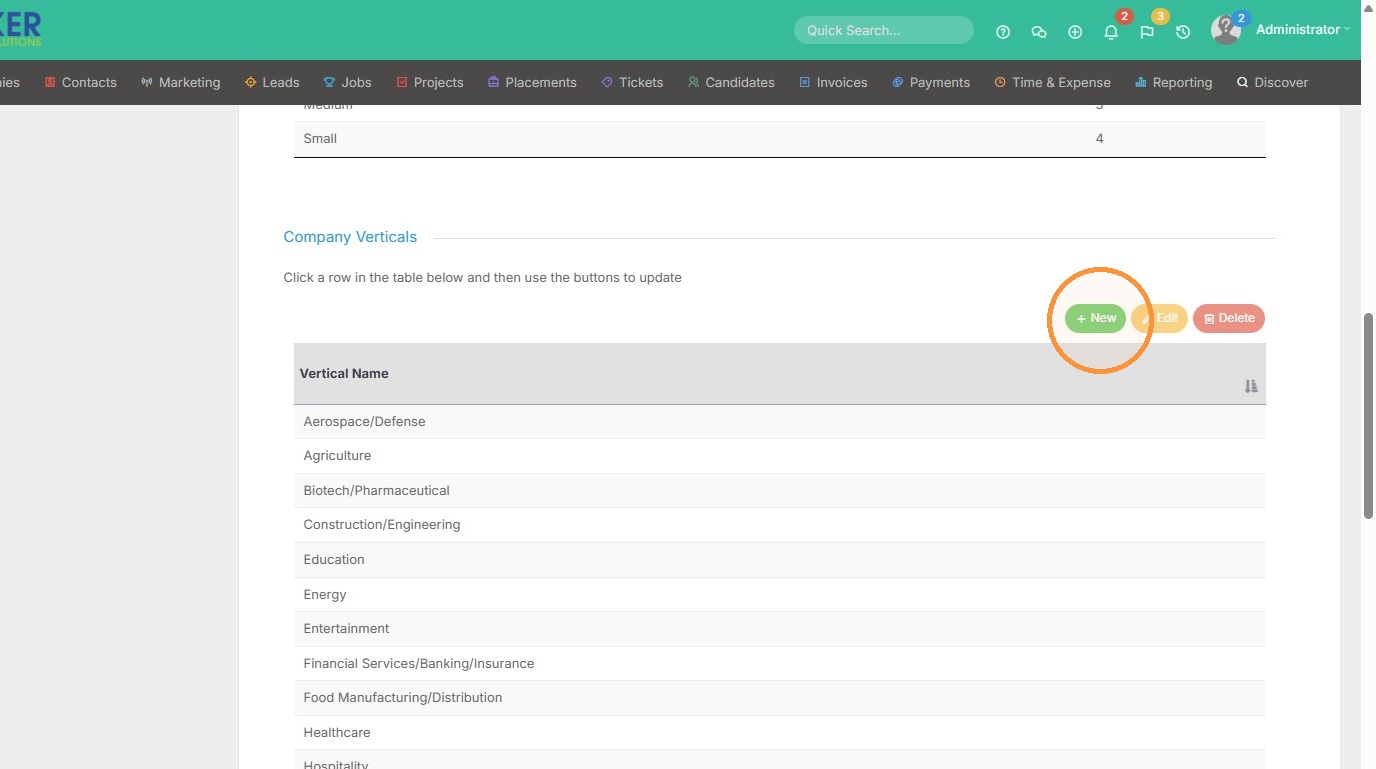The image size is (1376, 769).
Task: Select the Financial Services/Banking/Insurance row
Action: (780, 664)
